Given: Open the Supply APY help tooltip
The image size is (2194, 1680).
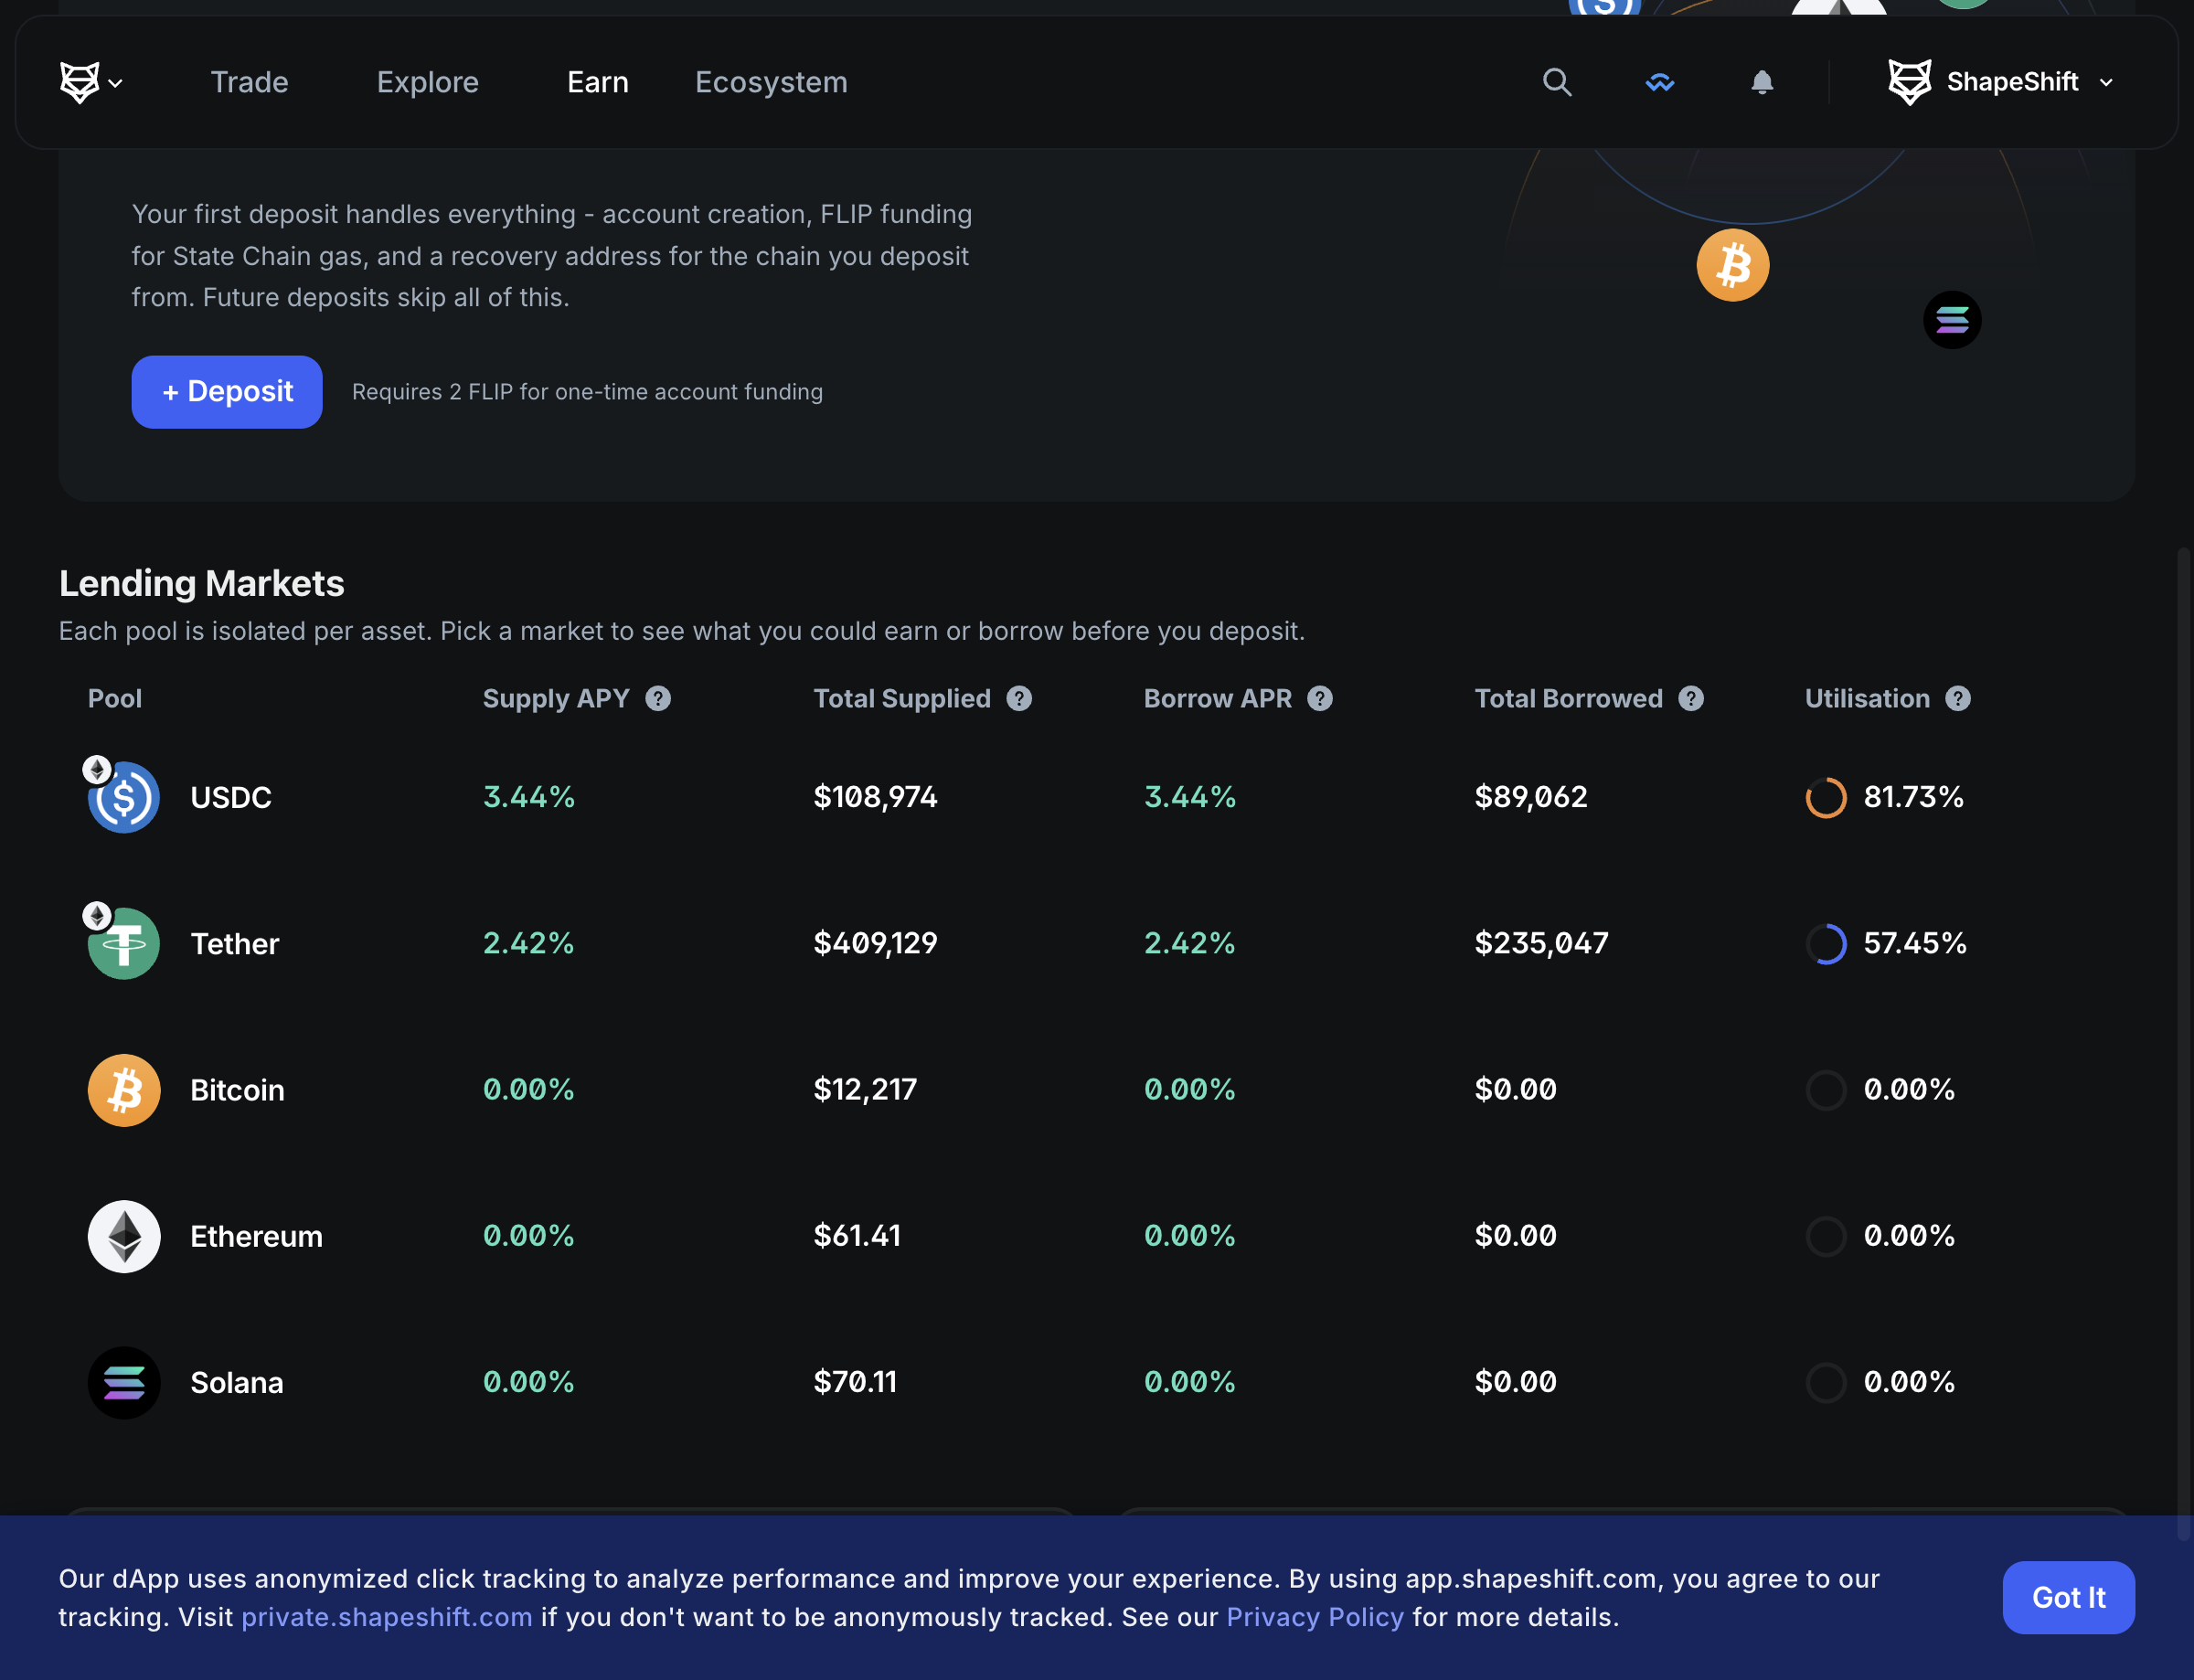Looking at the screenshot, I should point(658,698).
